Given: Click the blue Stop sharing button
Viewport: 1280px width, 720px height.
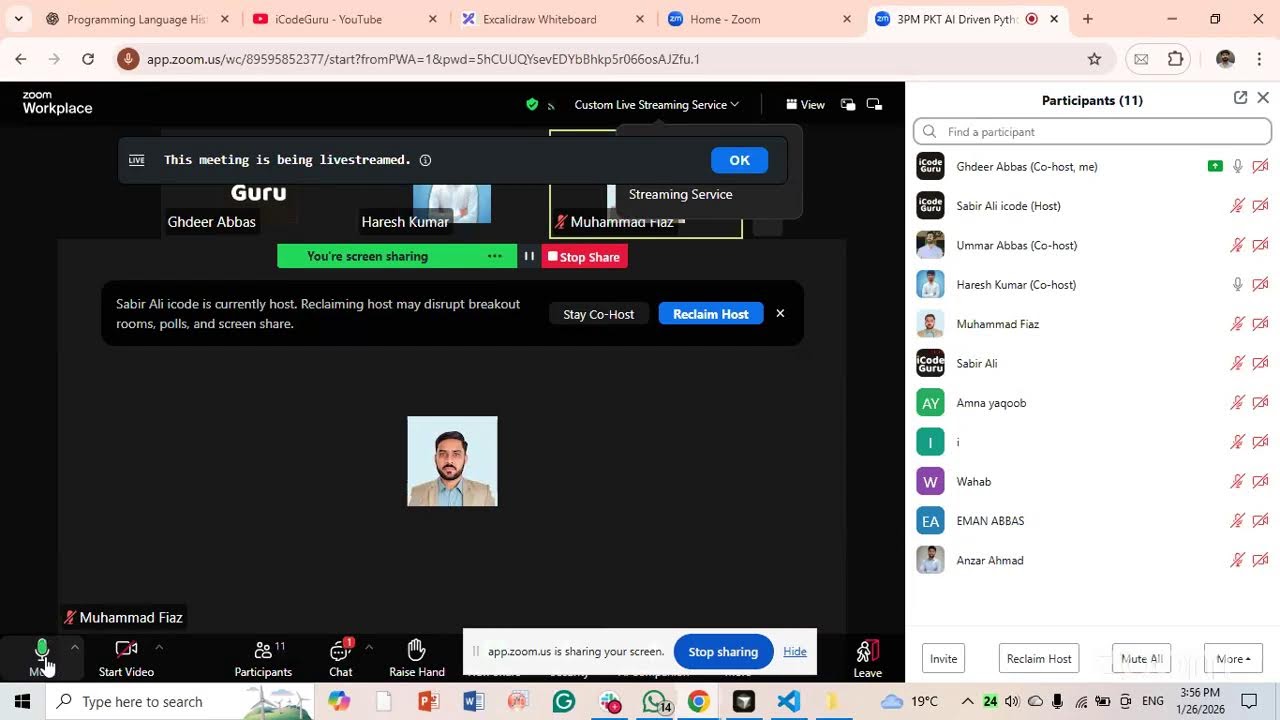Looking at the screenshot, I should click(723, 652).
